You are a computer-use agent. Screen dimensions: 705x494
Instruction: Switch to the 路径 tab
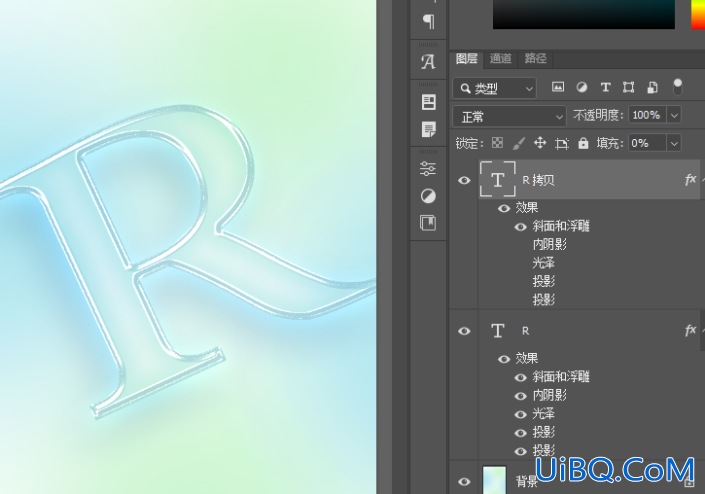click(x=535, y=58)
